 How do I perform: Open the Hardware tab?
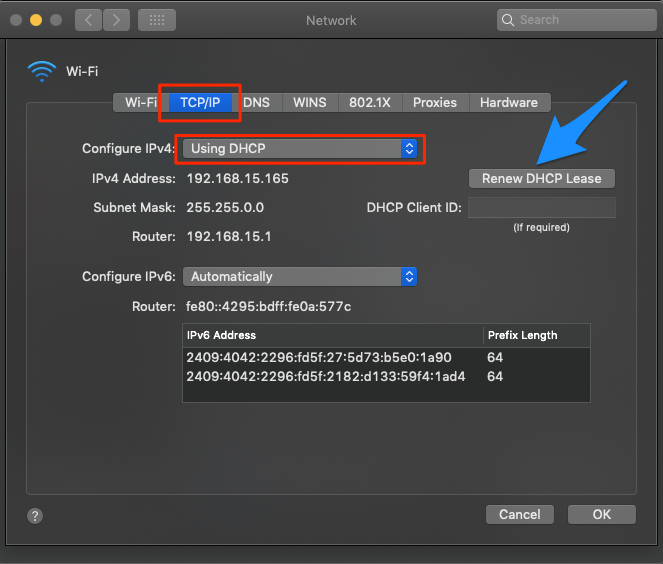pos(509,103)
